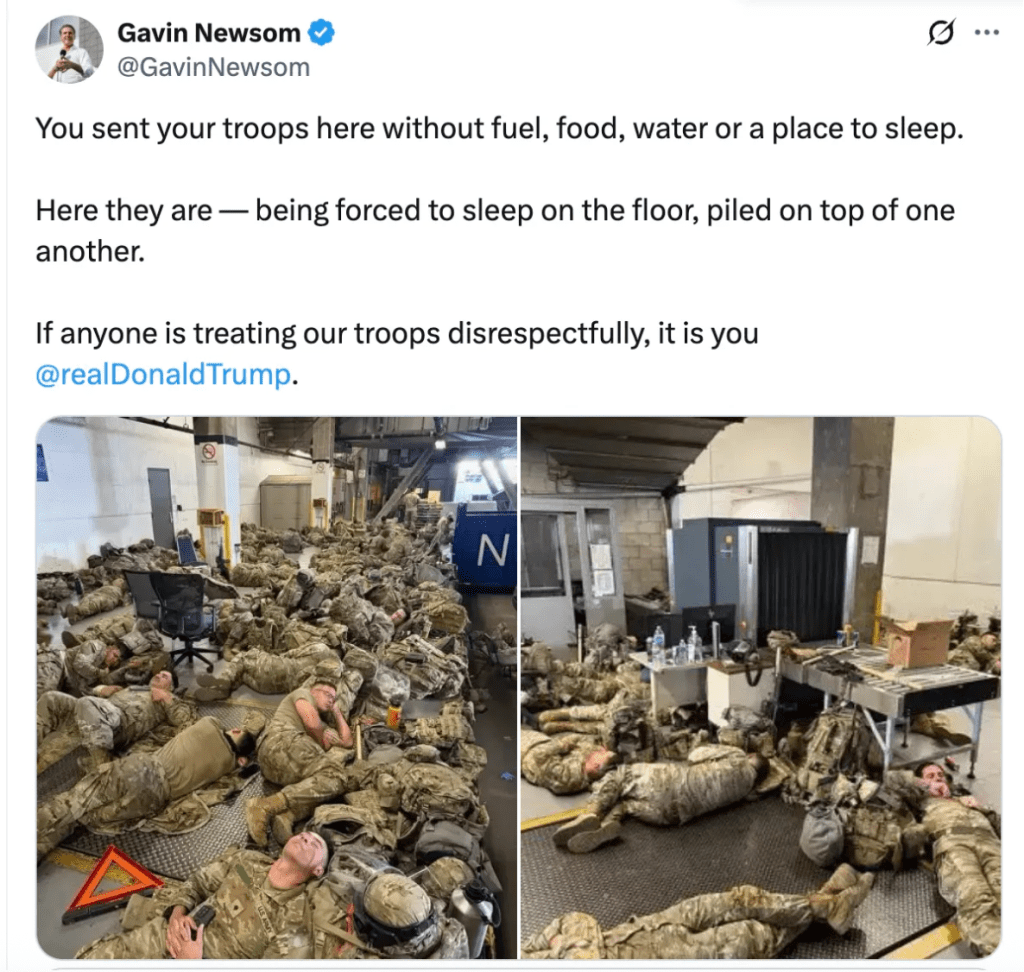
Task: Open the @GavinNewsom handle link
Action: tap(213, 67)
